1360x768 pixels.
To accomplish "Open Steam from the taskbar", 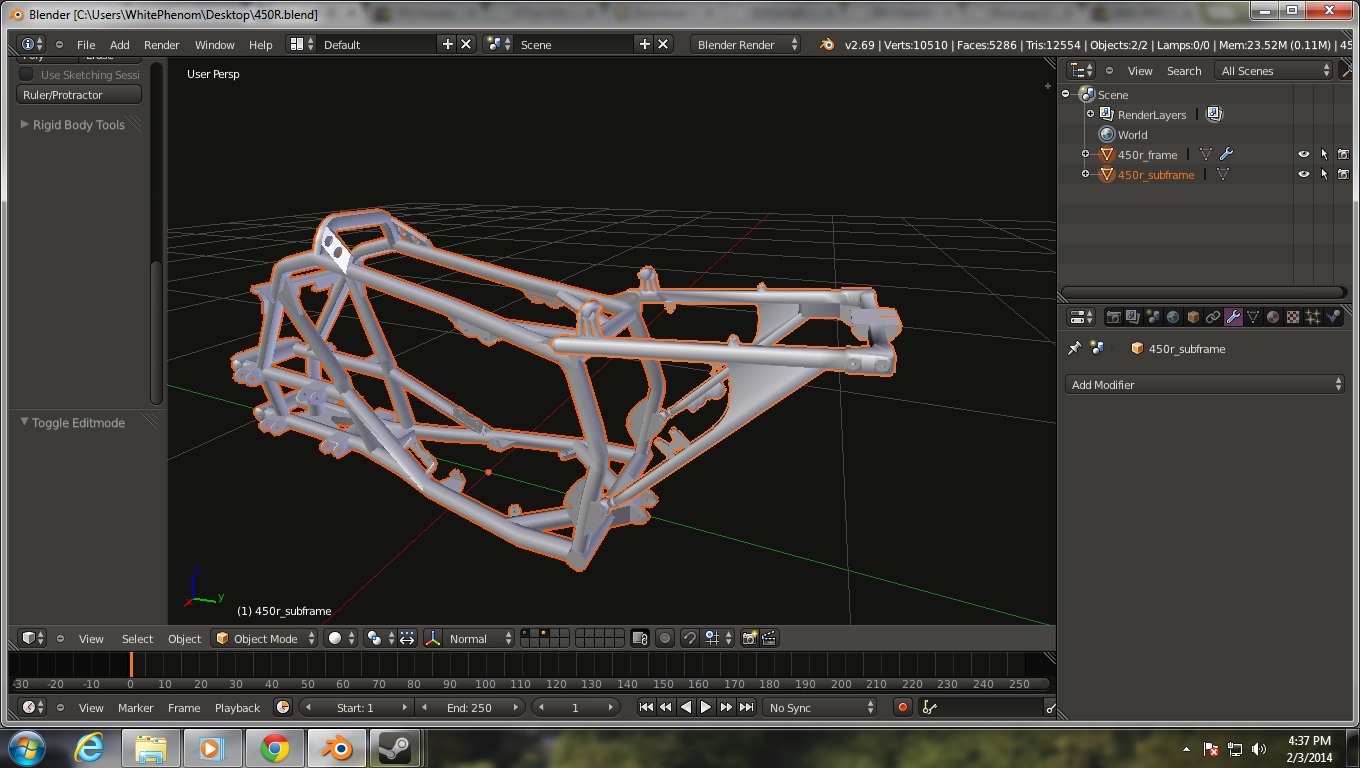I will tap(395, 748).
